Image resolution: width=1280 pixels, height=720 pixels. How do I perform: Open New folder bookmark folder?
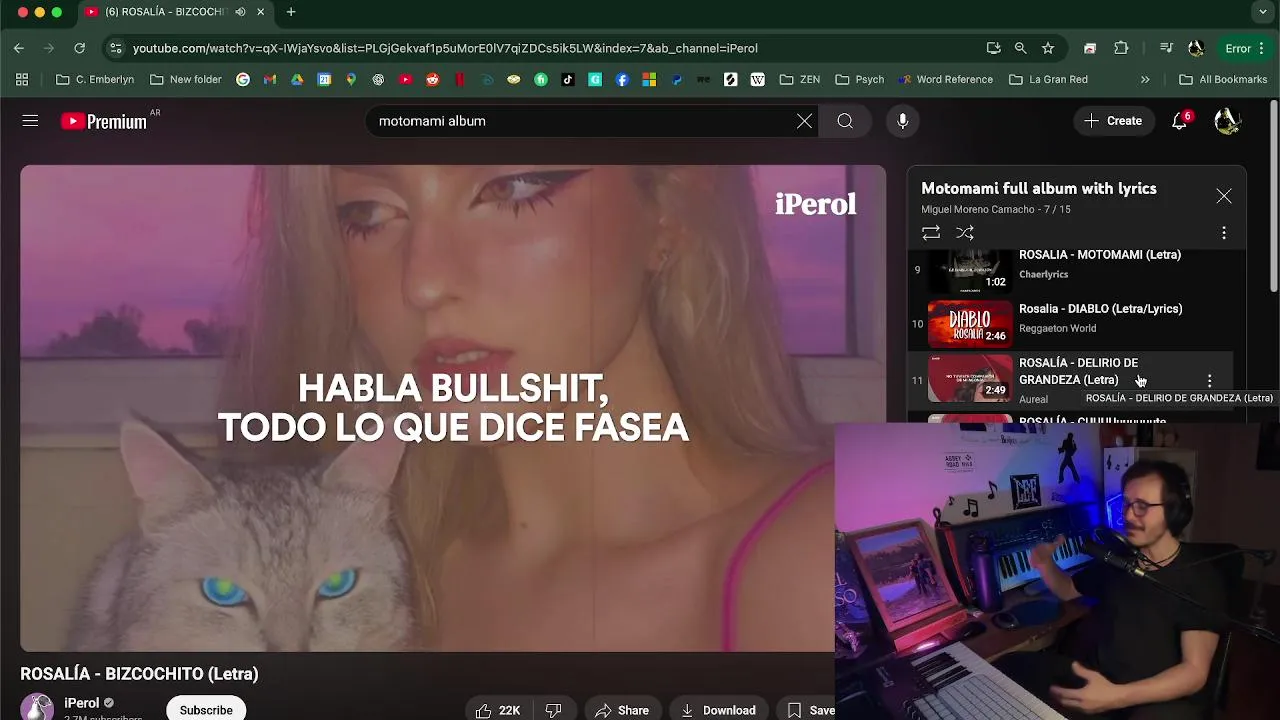point(185,79)
